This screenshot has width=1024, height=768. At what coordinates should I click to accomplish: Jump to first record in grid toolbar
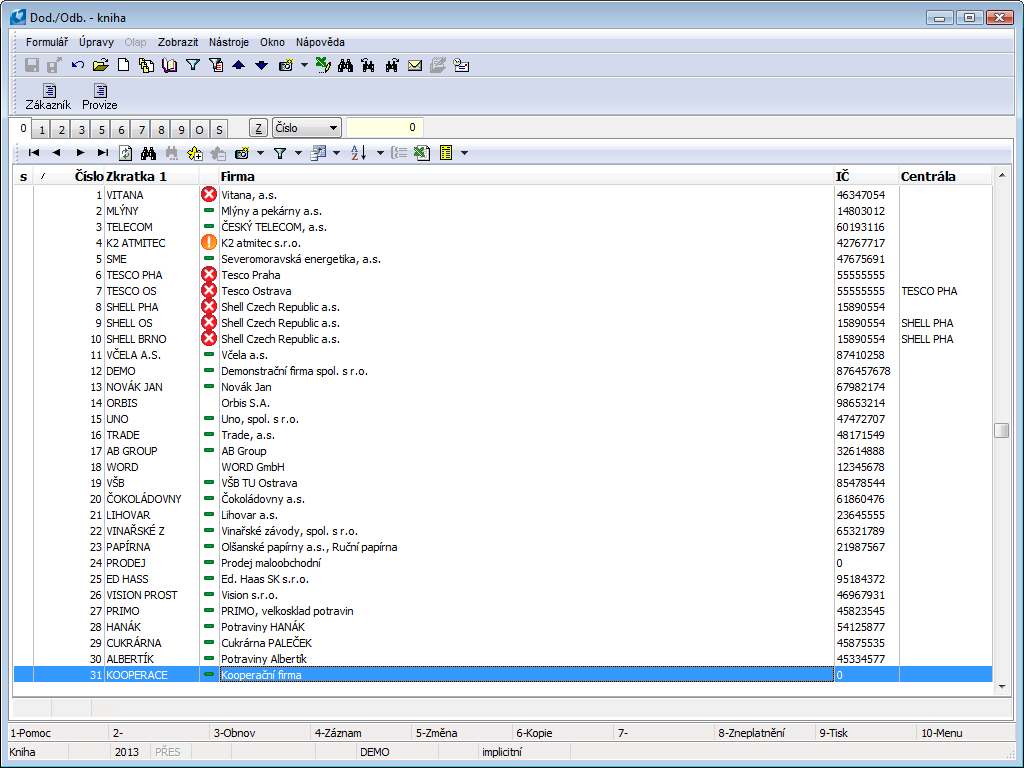tap(34, 153)
